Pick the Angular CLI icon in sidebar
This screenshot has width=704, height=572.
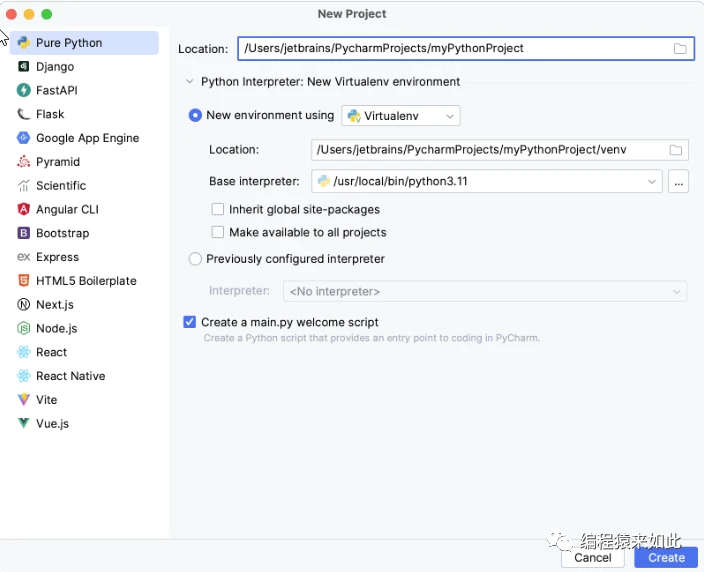(24, 209)
